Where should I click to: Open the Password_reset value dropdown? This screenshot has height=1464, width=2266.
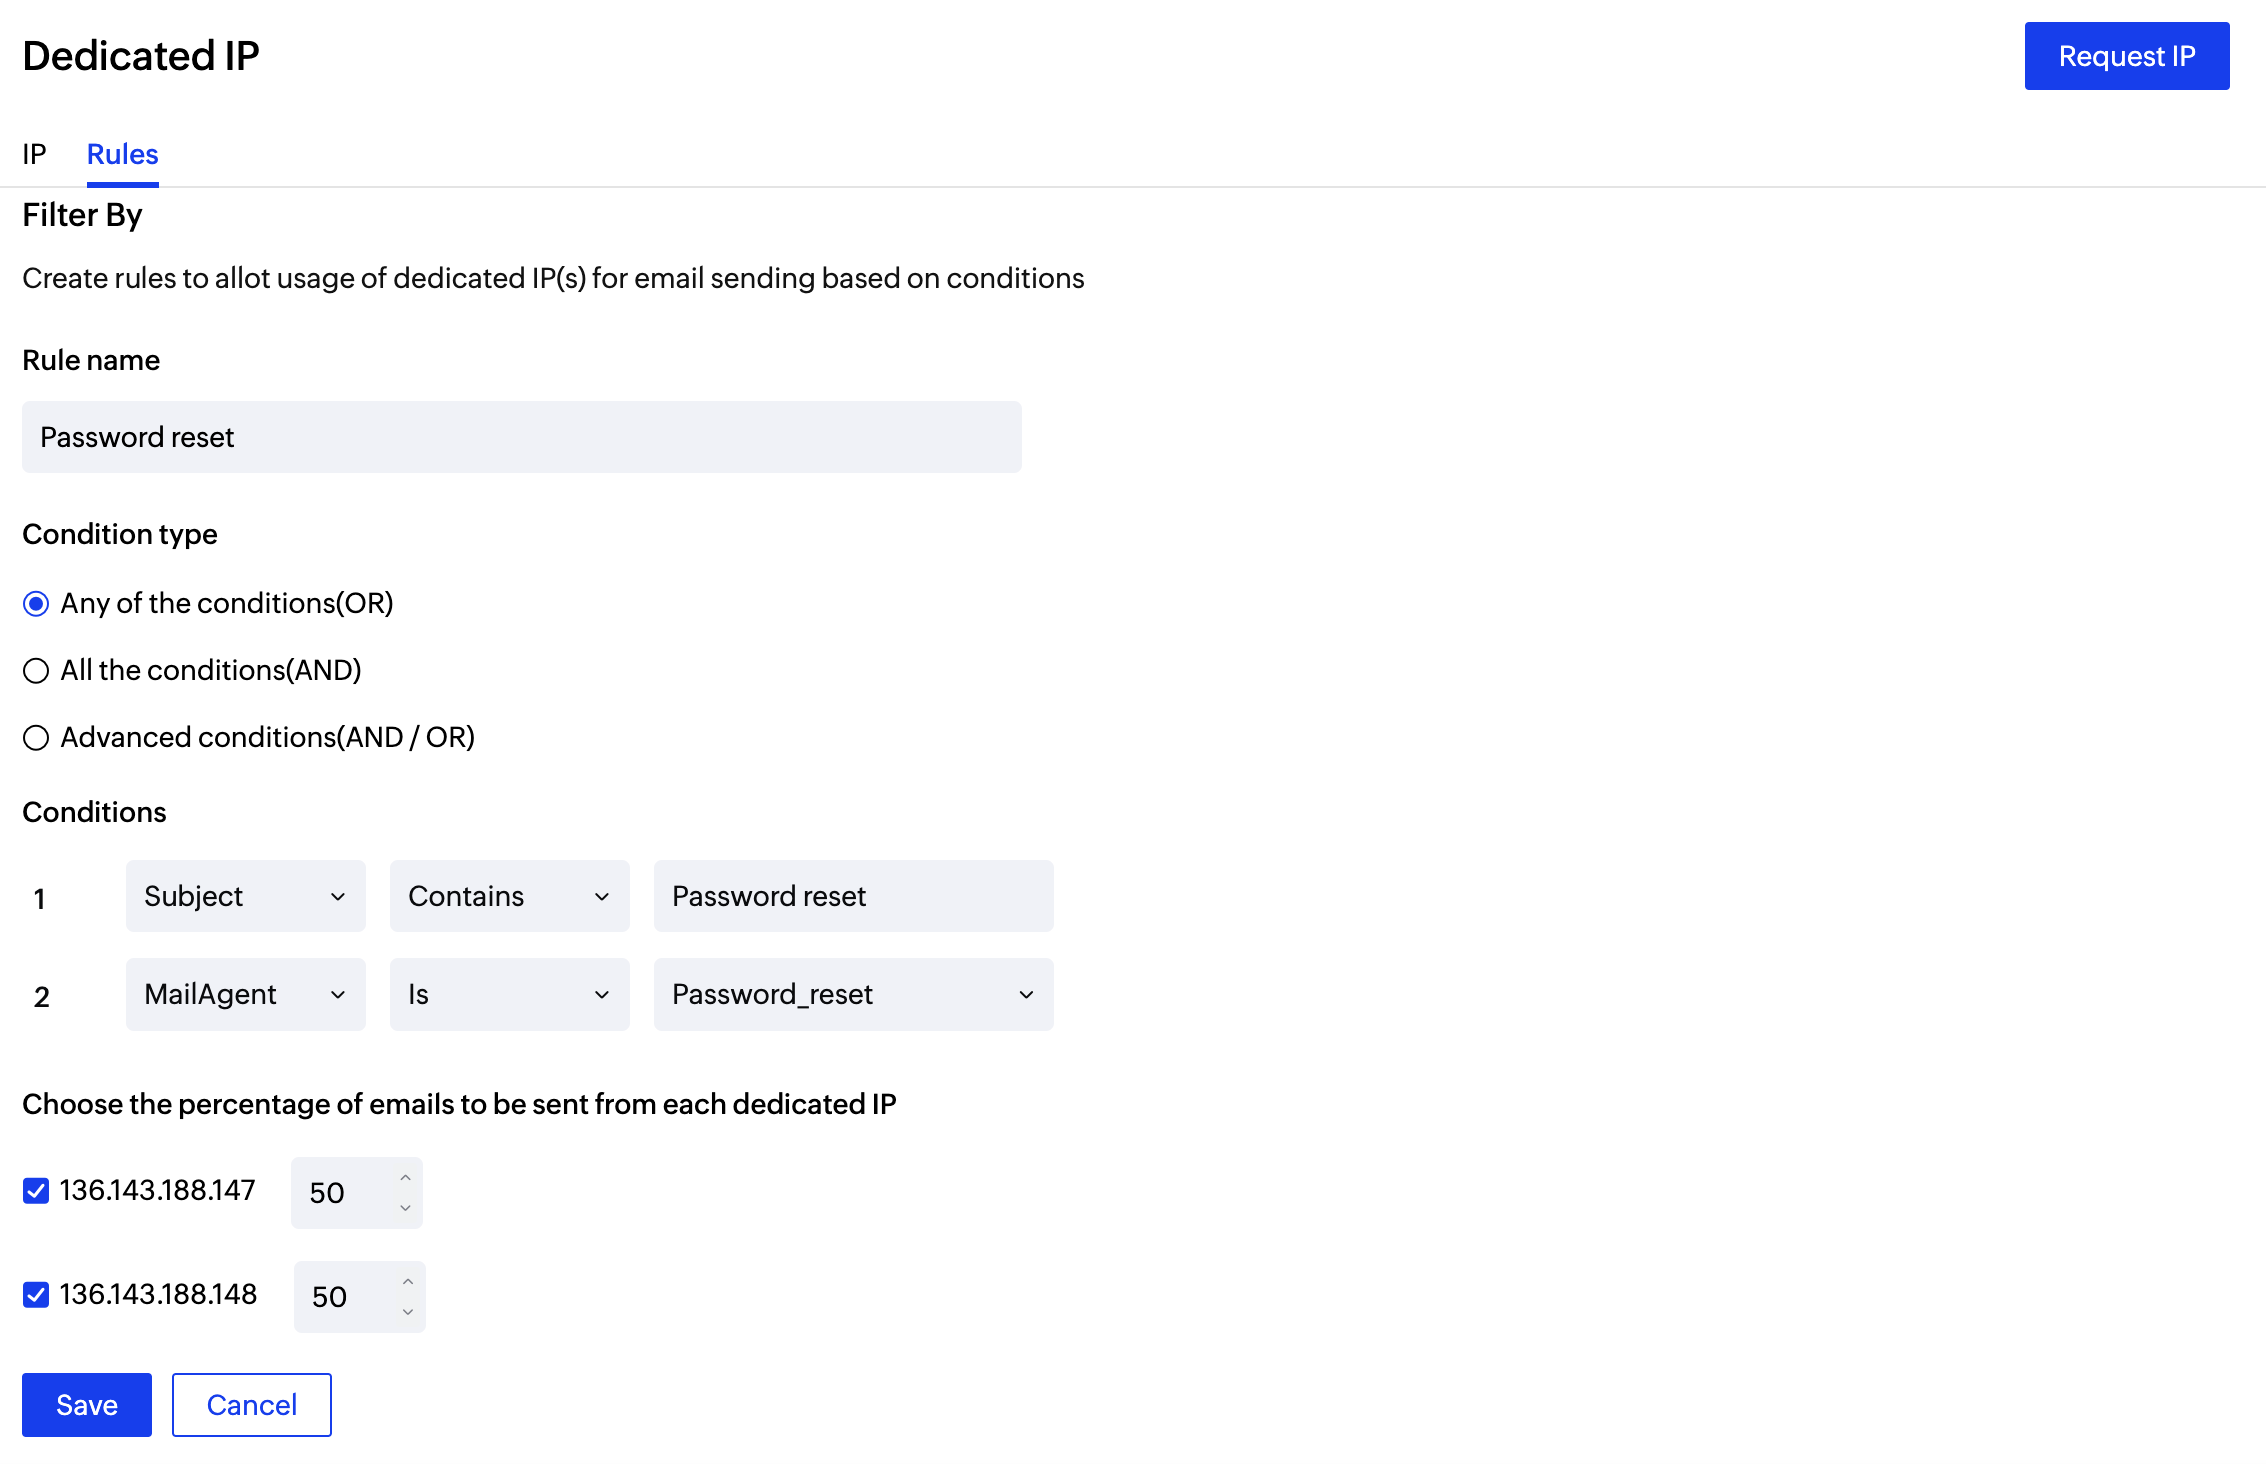coord(854,994)
